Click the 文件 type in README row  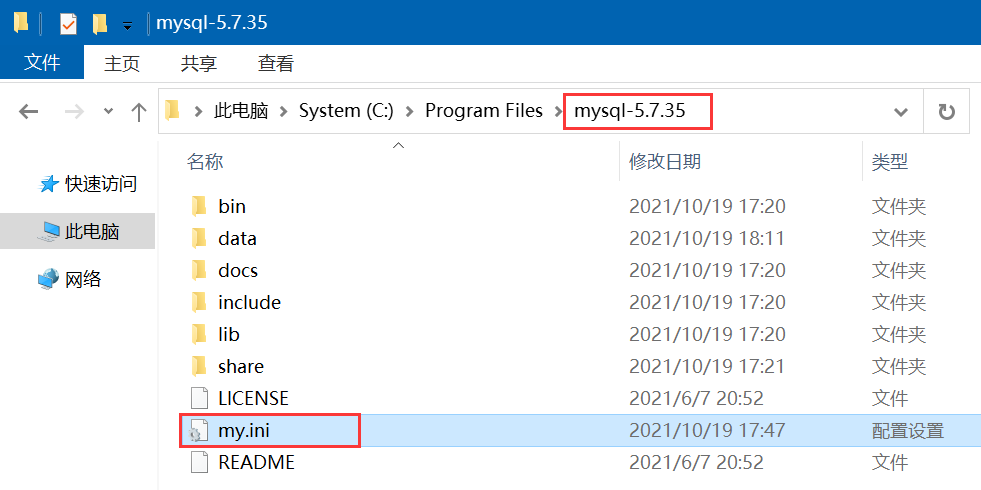(890, 462)
